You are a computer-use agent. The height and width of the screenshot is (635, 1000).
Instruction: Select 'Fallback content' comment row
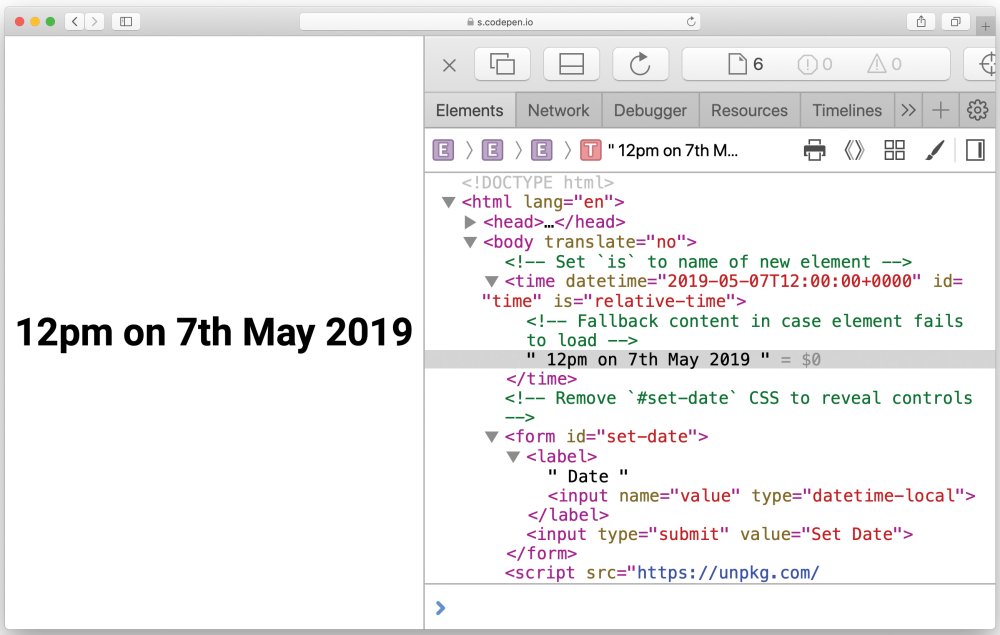pyautogui.click(x=745, y=330)
